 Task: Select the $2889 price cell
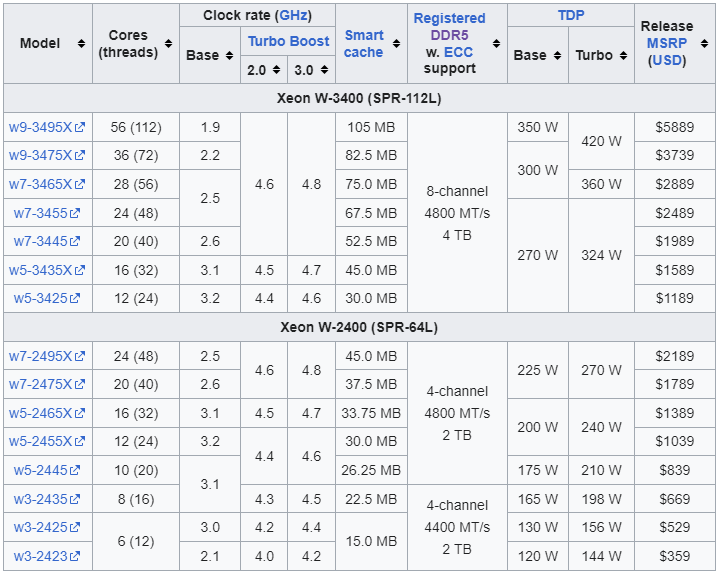pos(675,184)
